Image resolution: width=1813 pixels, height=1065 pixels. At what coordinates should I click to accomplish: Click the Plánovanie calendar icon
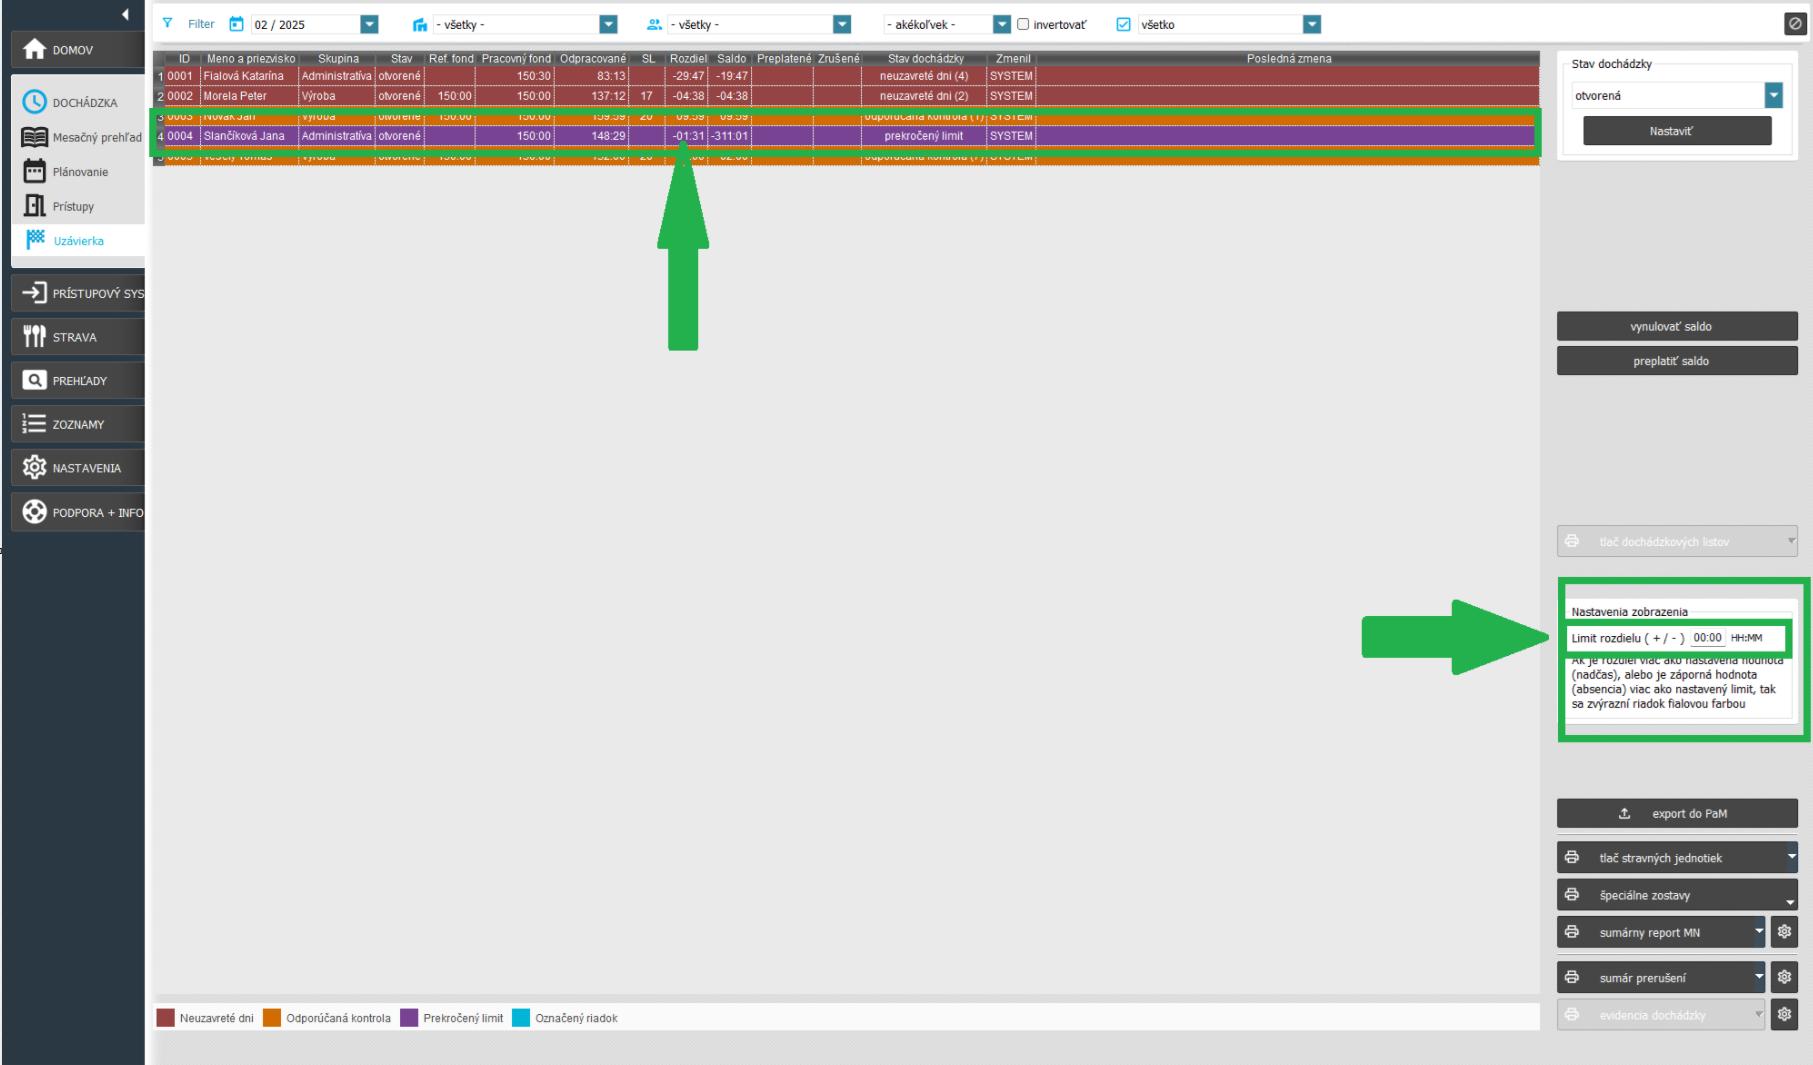[x=35, y=171]
